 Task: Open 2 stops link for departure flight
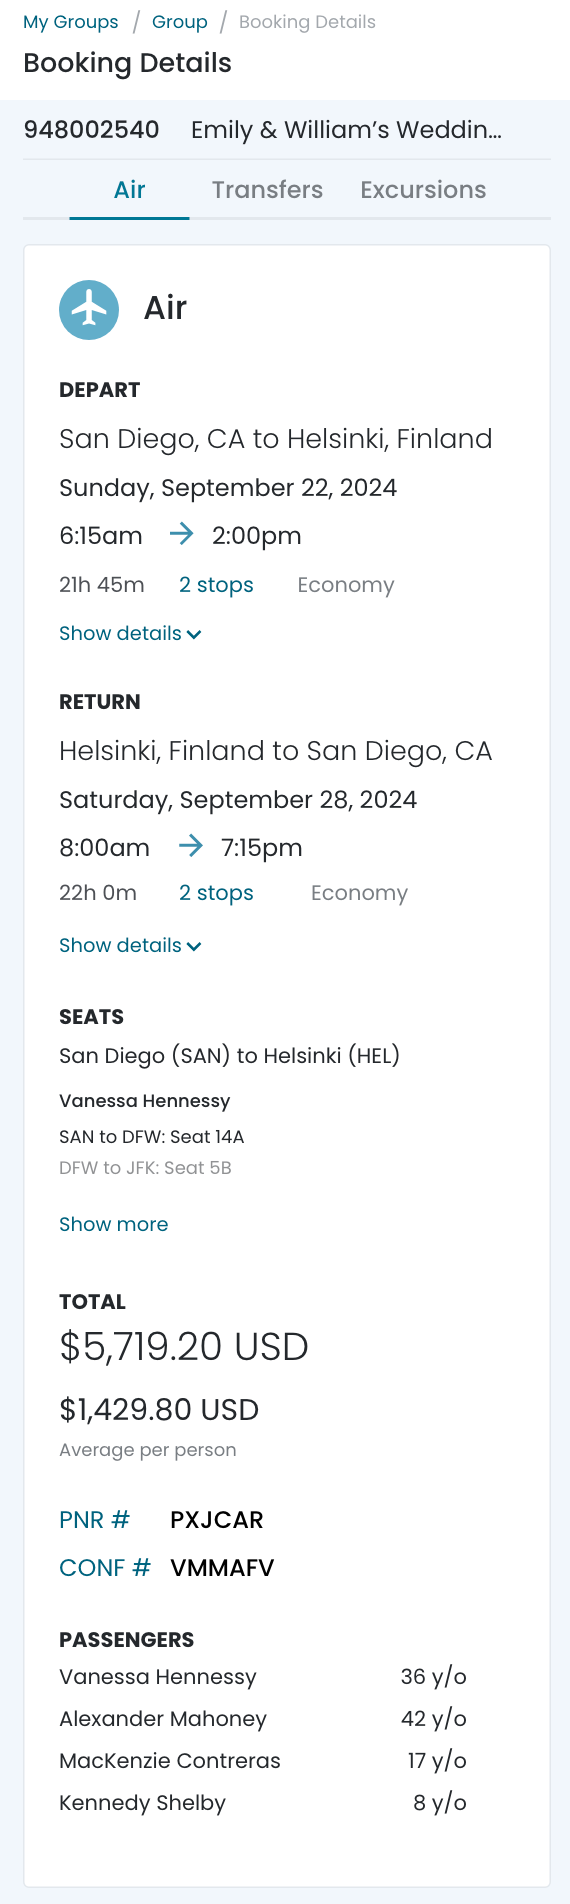point(216,585)
